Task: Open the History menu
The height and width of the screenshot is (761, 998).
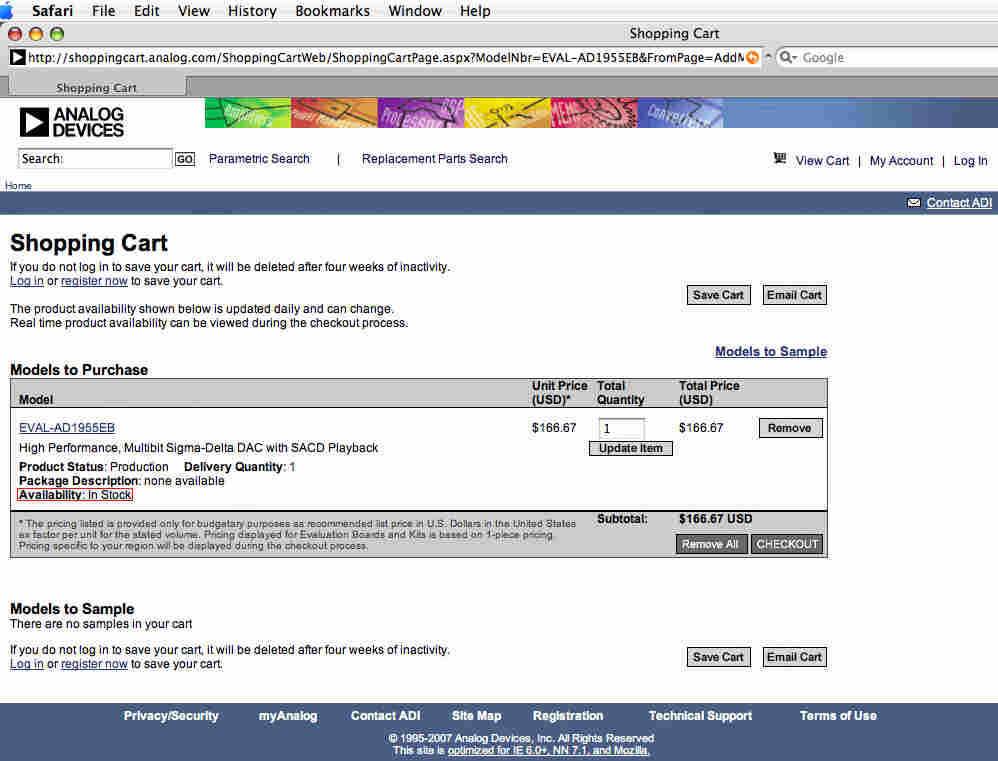Action: (252, 11)
